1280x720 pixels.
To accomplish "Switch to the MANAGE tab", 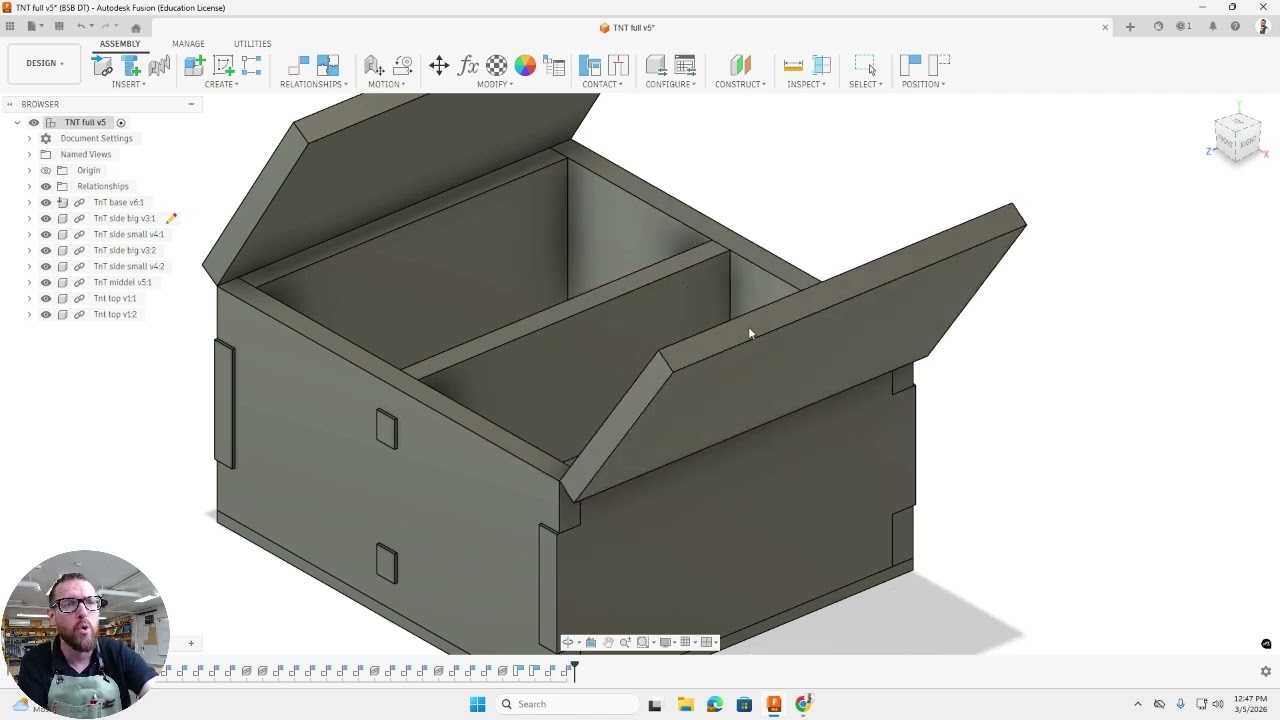I will coord(188,44).
